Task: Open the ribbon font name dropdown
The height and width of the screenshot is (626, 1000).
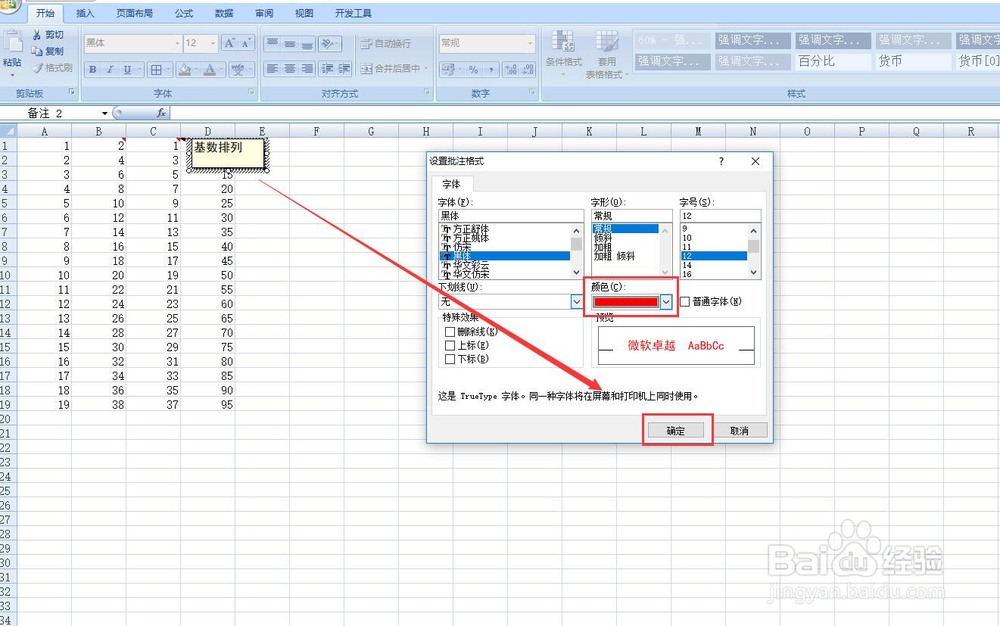Action: coord(177,43)
